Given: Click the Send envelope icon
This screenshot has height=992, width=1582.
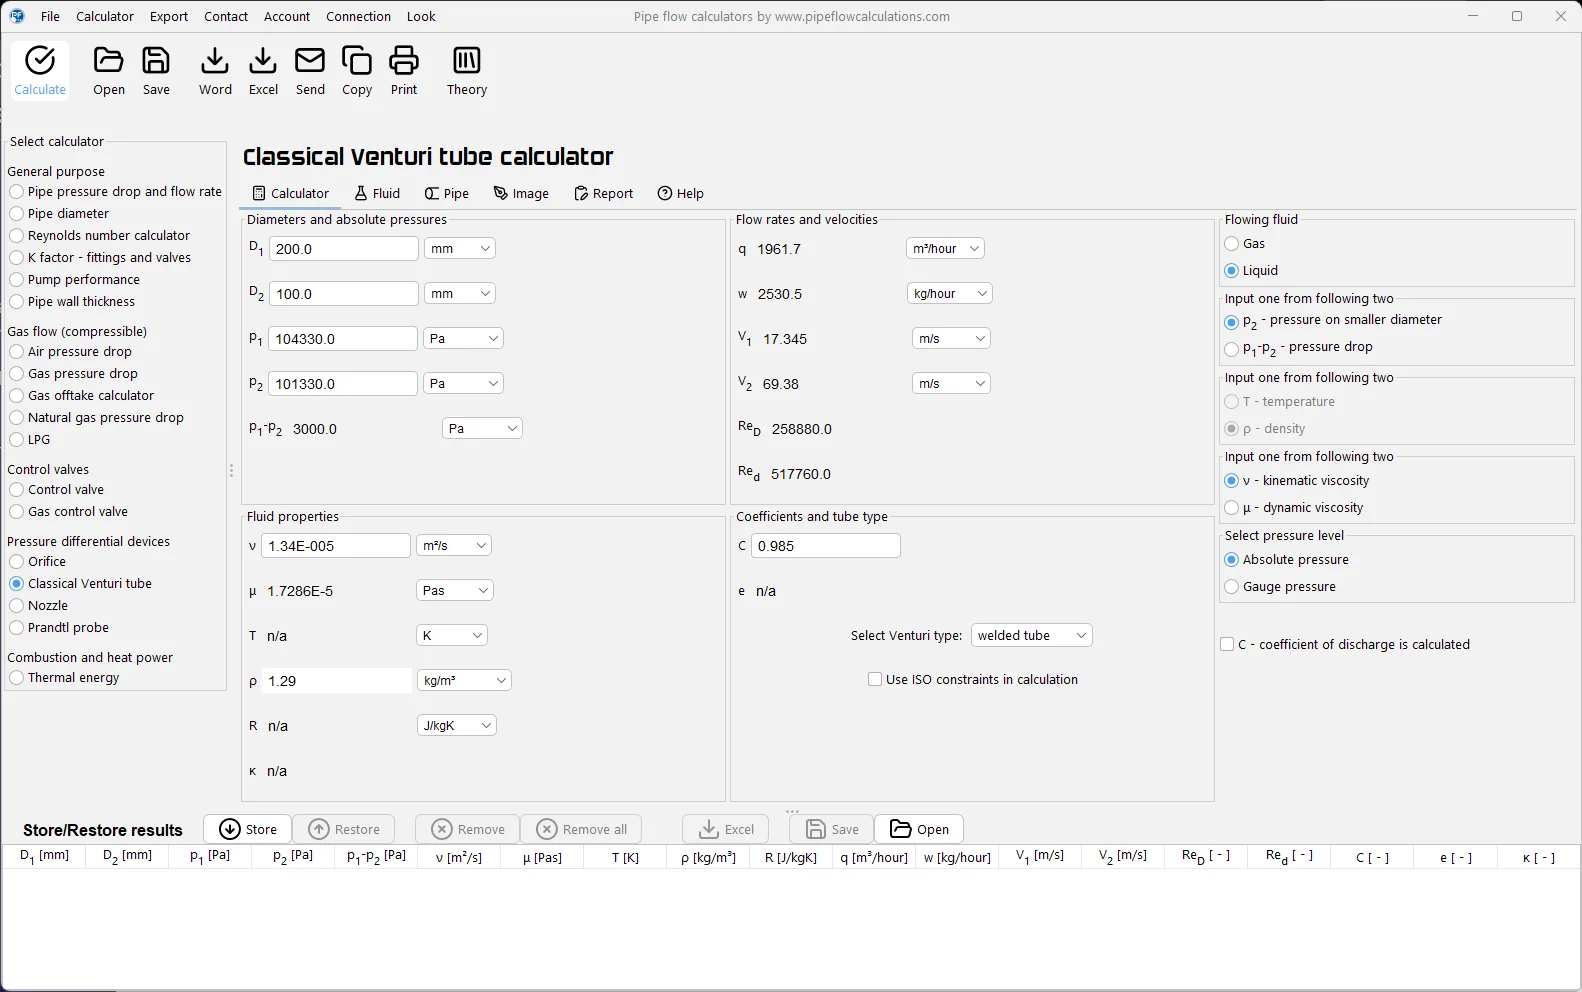Looking at the screenshot, I should click(310, 71).
